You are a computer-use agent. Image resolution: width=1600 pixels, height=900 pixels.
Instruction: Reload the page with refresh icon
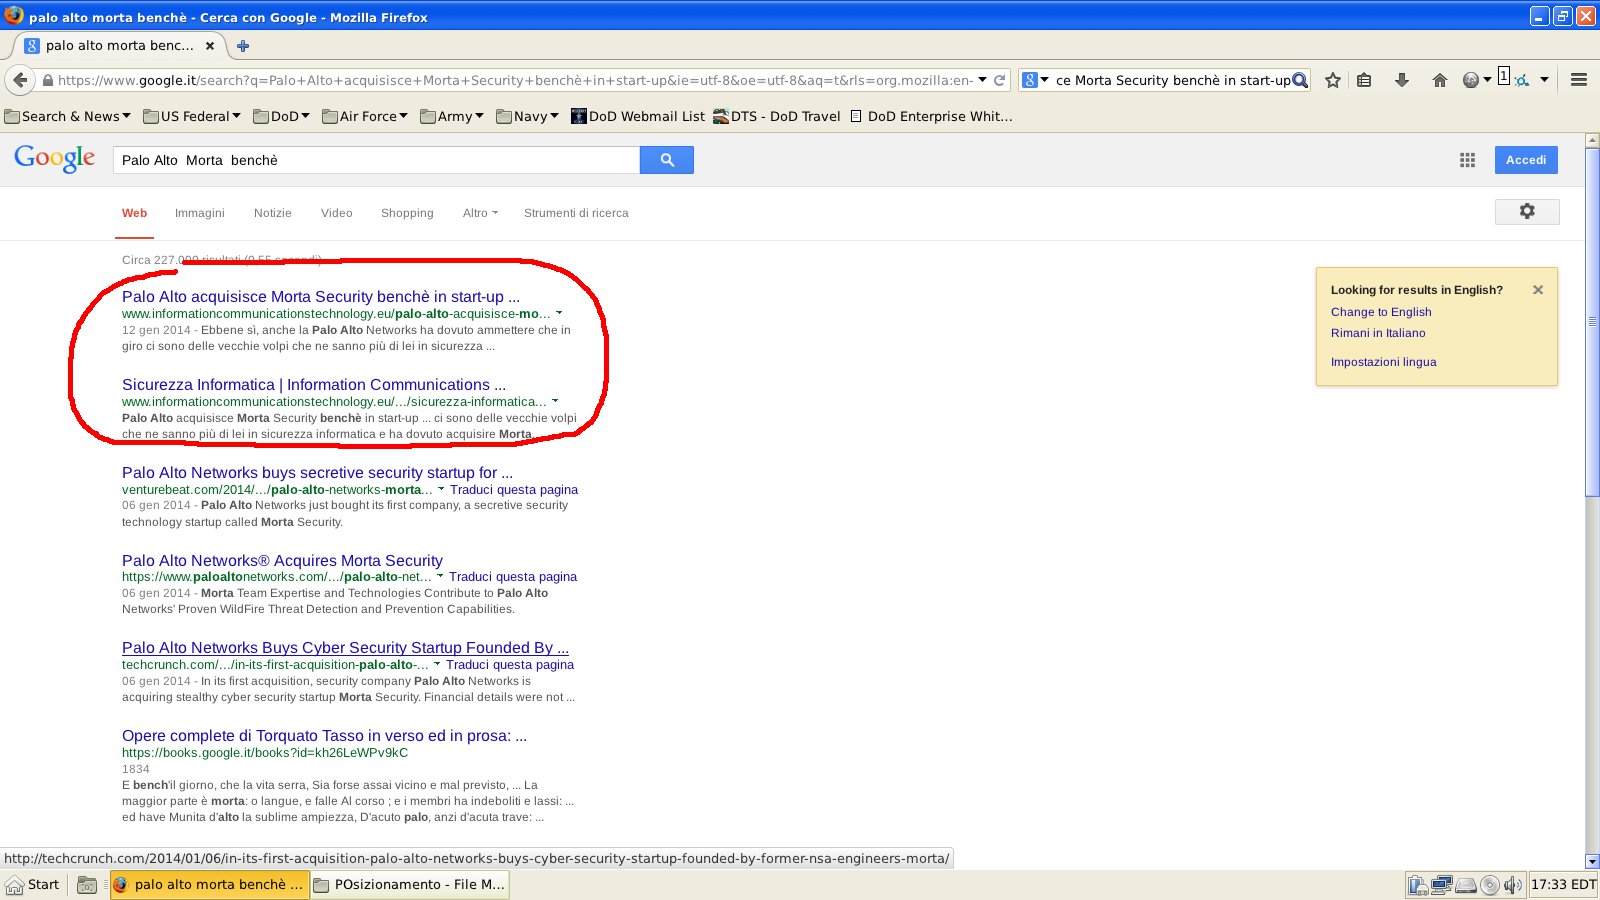pyautogui.click(x=999, y=80)
